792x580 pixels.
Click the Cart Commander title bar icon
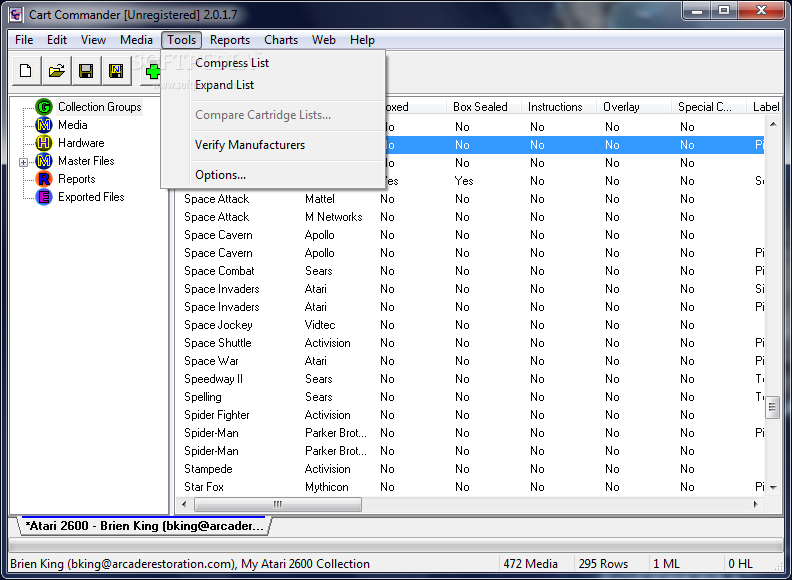[16, 15]
